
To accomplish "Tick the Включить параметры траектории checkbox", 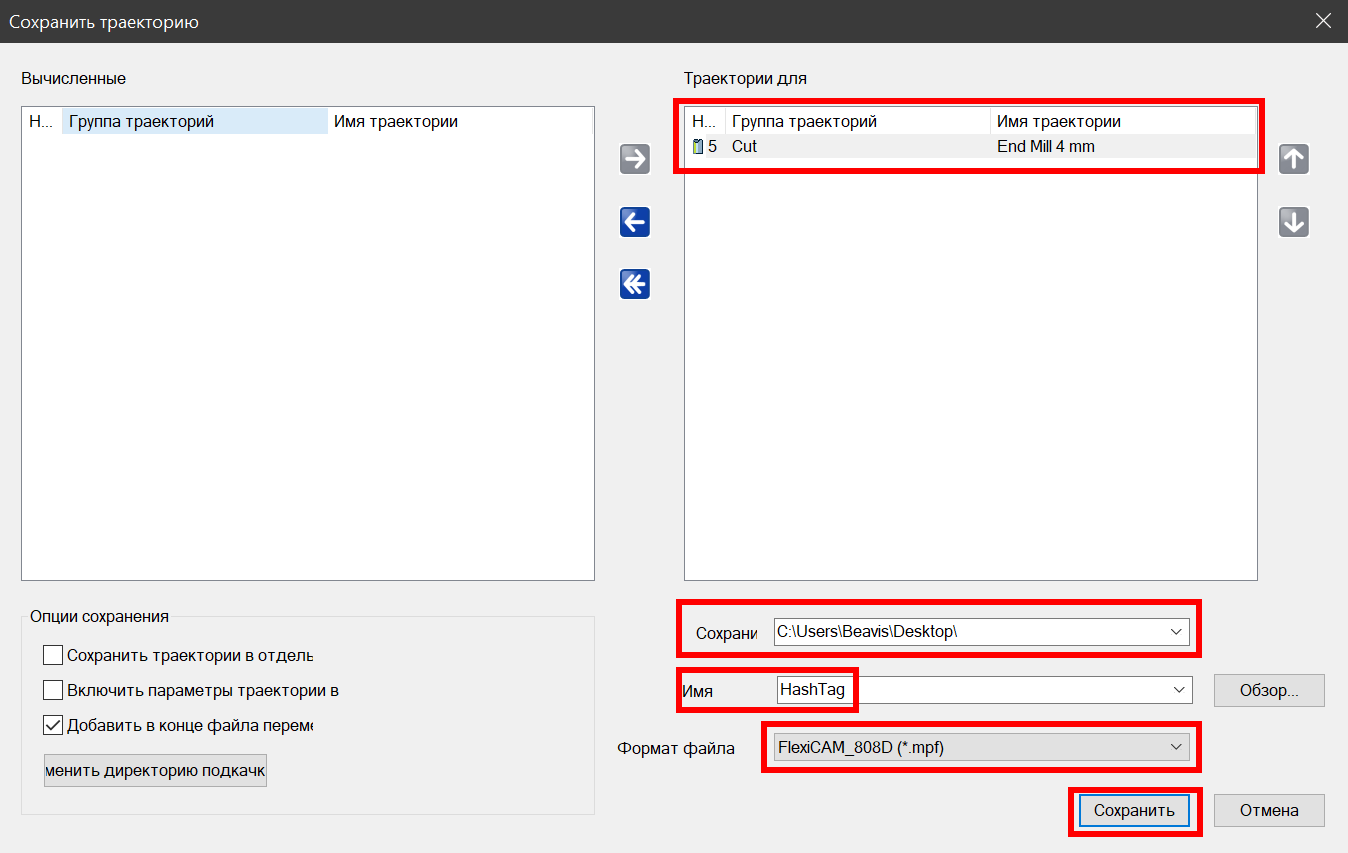I will [x=53, y=690].
